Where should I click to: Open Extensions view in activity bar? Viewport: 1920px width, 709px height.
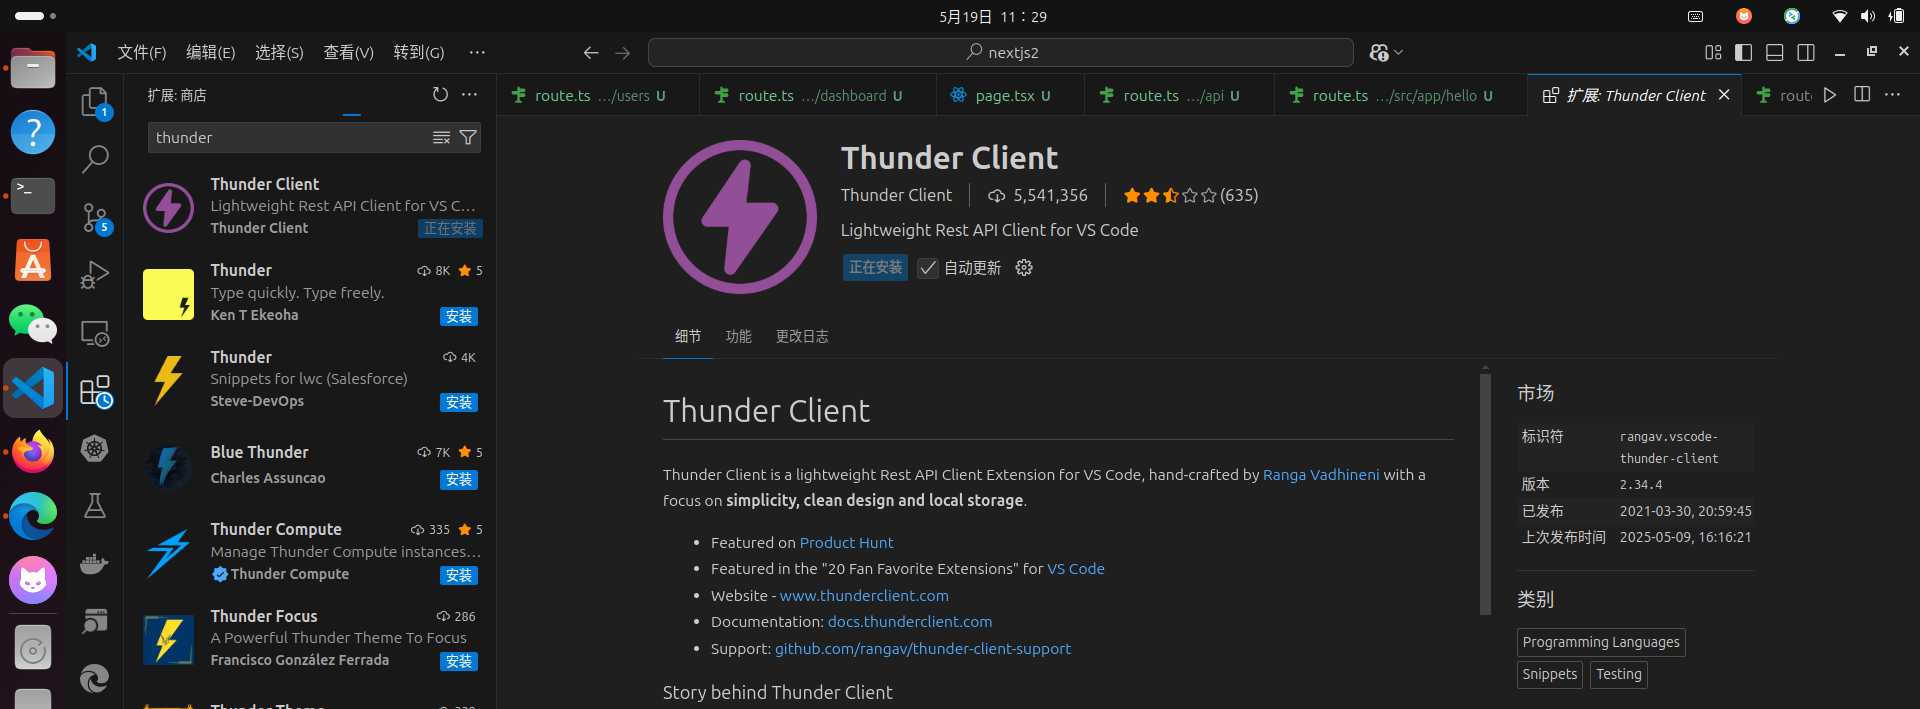pyautogui.click(x=95, y=391)
